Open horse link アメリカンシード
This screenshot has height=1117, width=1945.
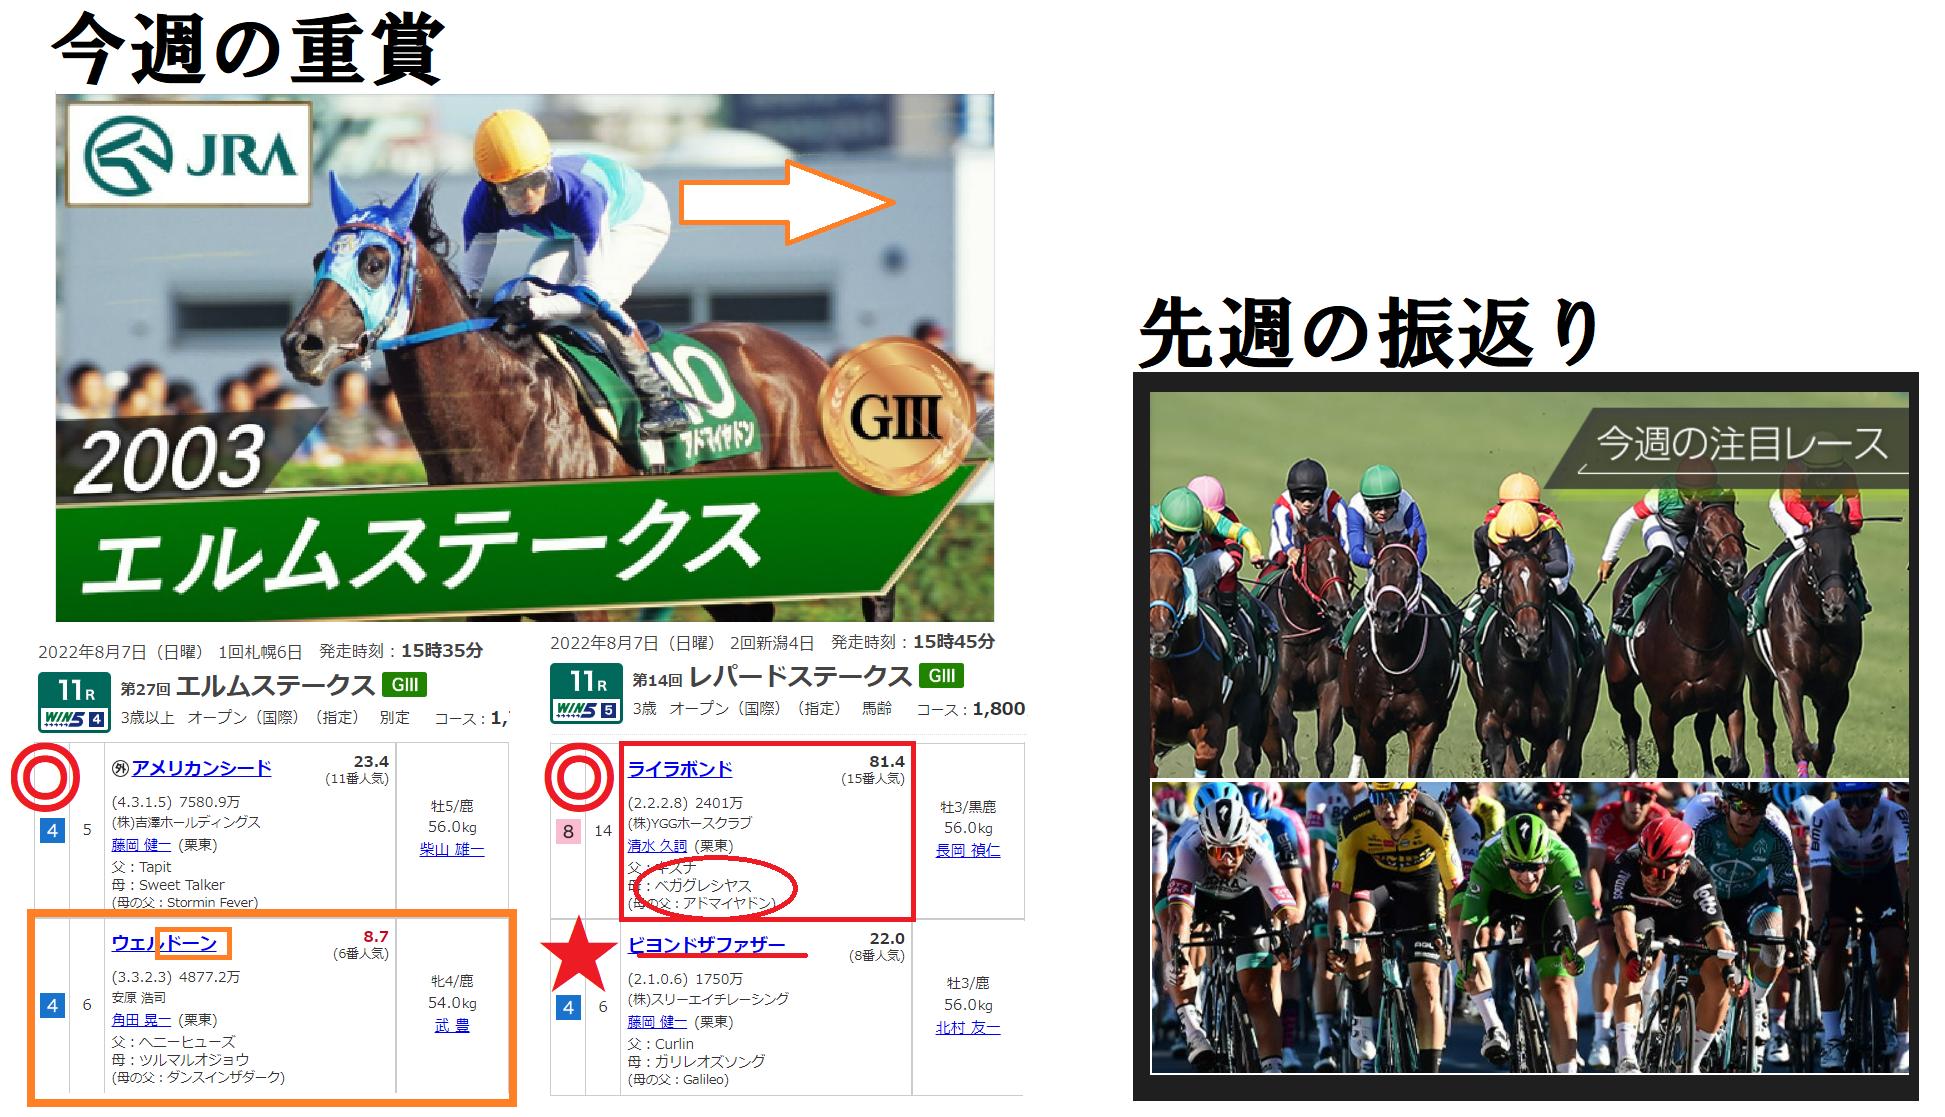202,768
